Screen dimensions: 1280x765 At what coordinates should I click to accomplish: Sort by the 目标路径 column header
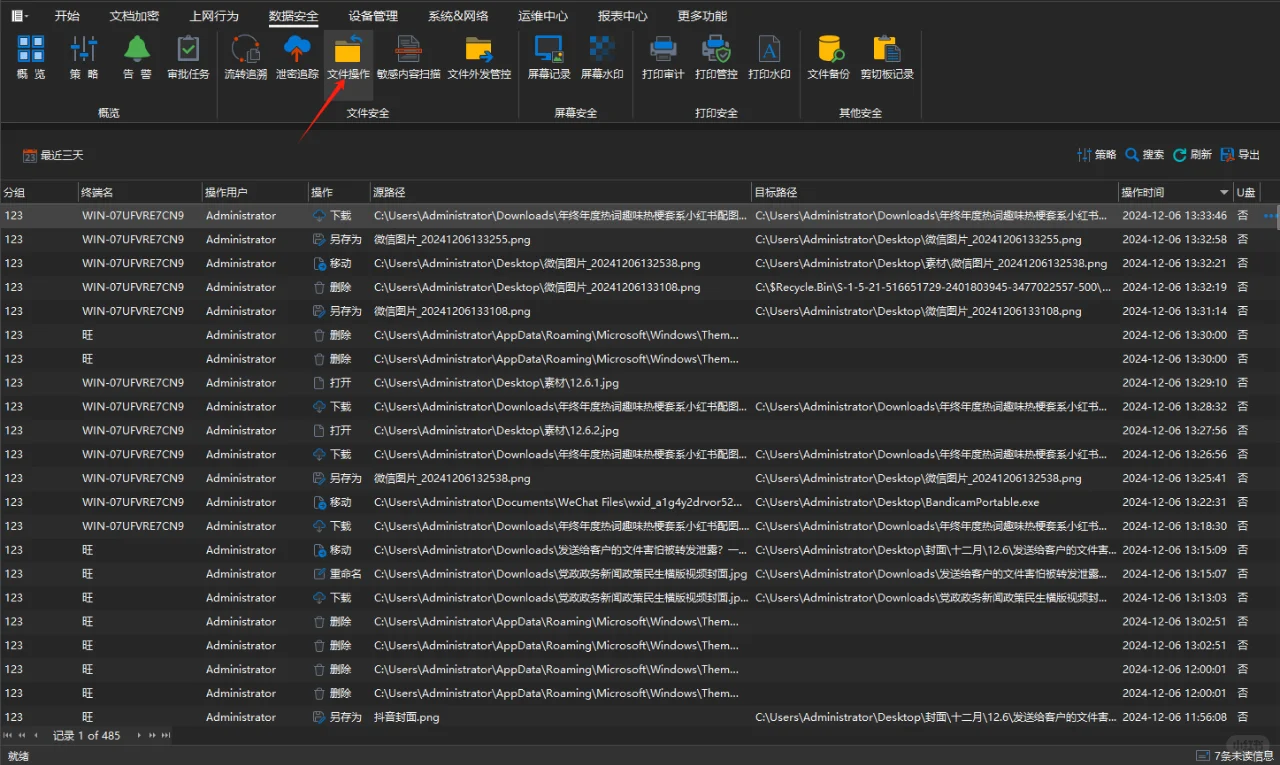[935, 192]
